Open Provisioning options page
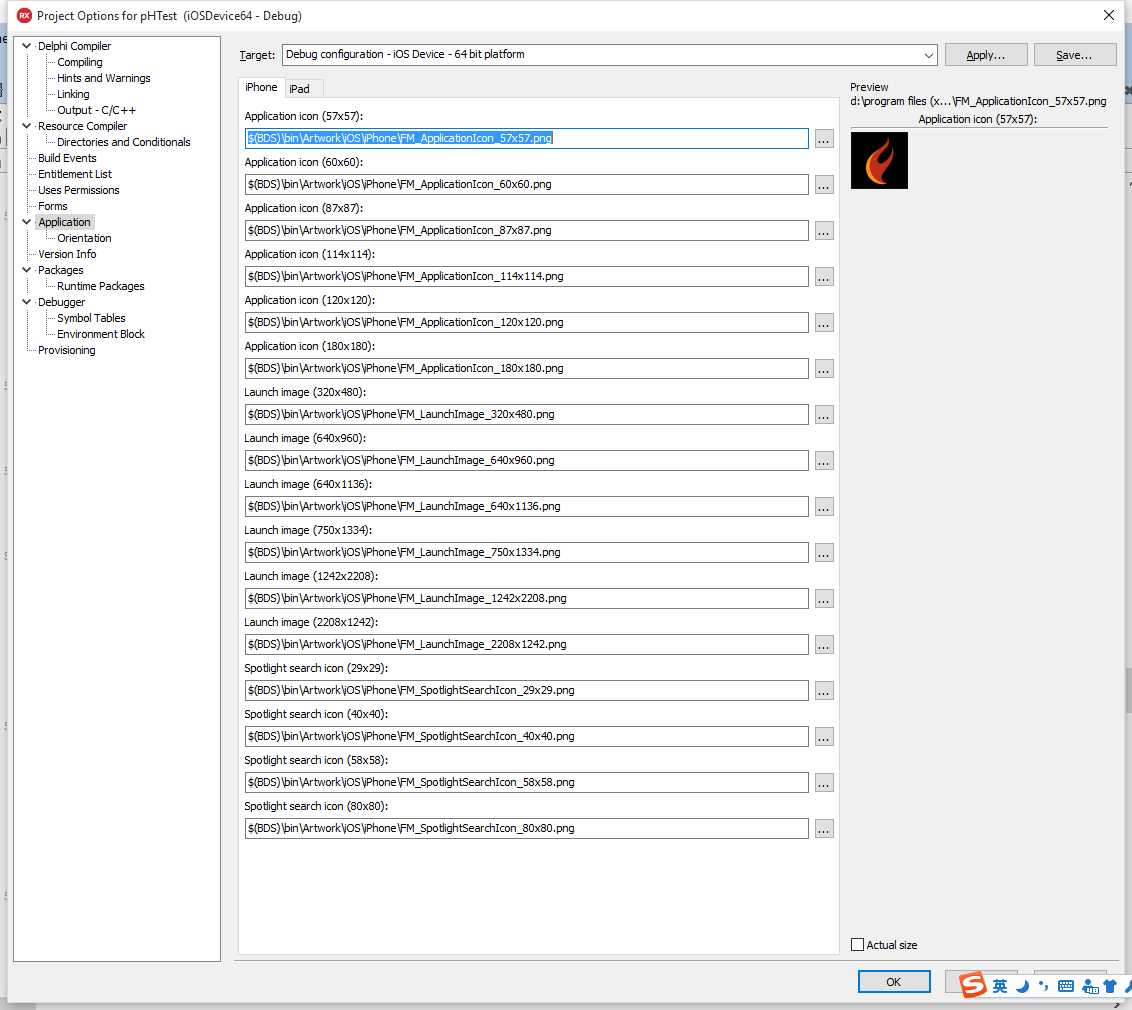 pos(66,350)
